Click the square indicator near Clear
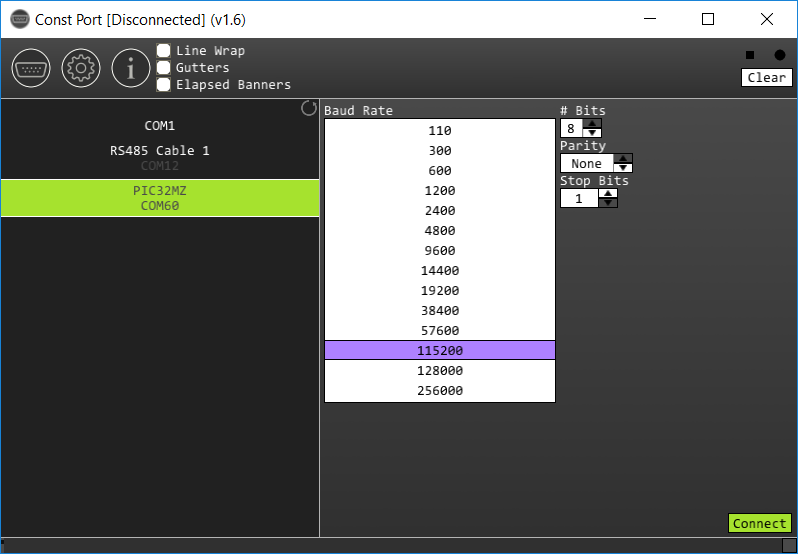 [750, 55]
